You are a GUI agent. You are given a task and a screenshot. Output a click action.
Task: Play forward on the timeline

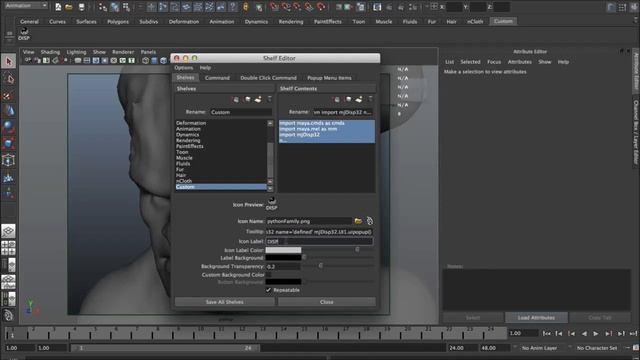point(596,333)
